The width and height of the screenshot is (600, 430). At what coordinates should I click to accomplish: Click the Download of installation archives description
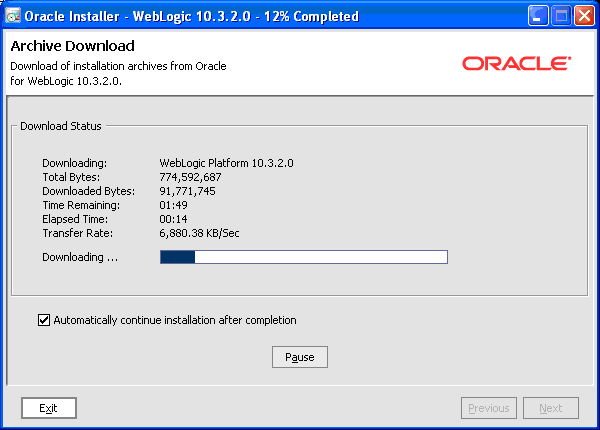pos(118,73)
